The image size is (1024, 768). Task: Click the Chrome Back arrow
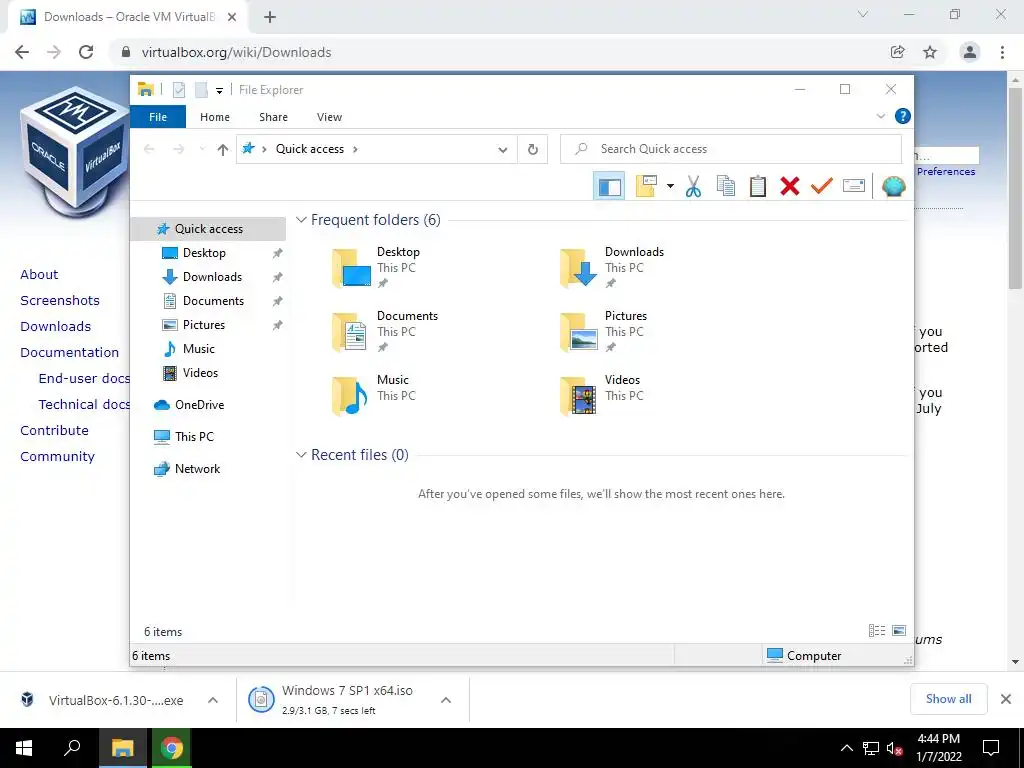(x=22, y=52)
